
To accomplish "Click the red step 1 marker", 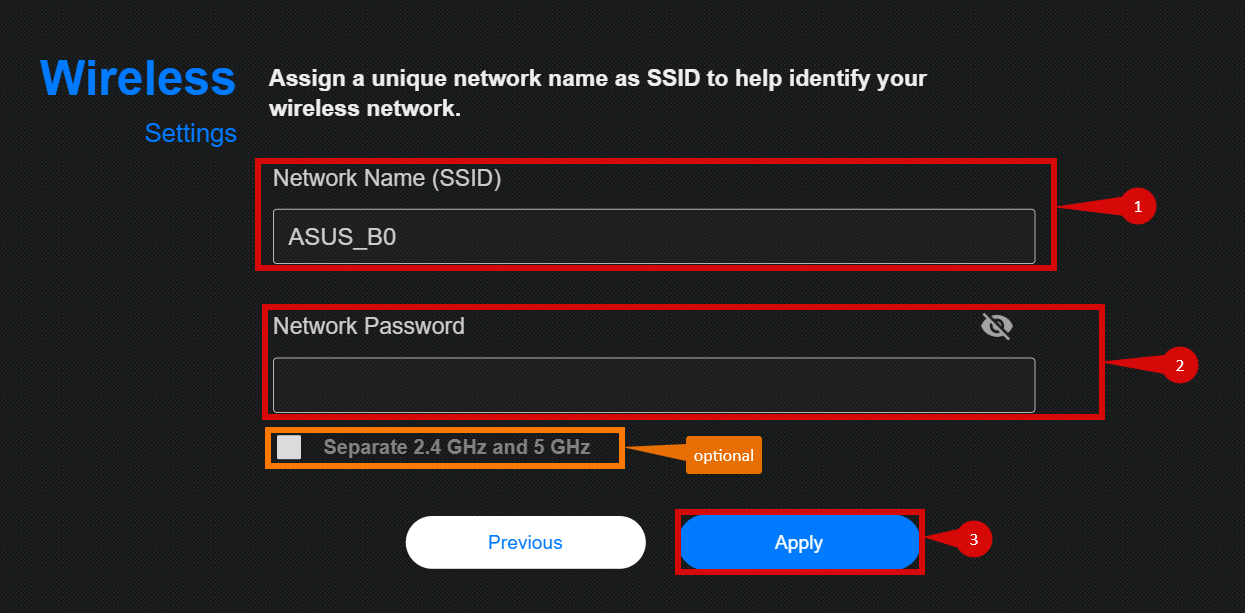I will point(1136,207).
